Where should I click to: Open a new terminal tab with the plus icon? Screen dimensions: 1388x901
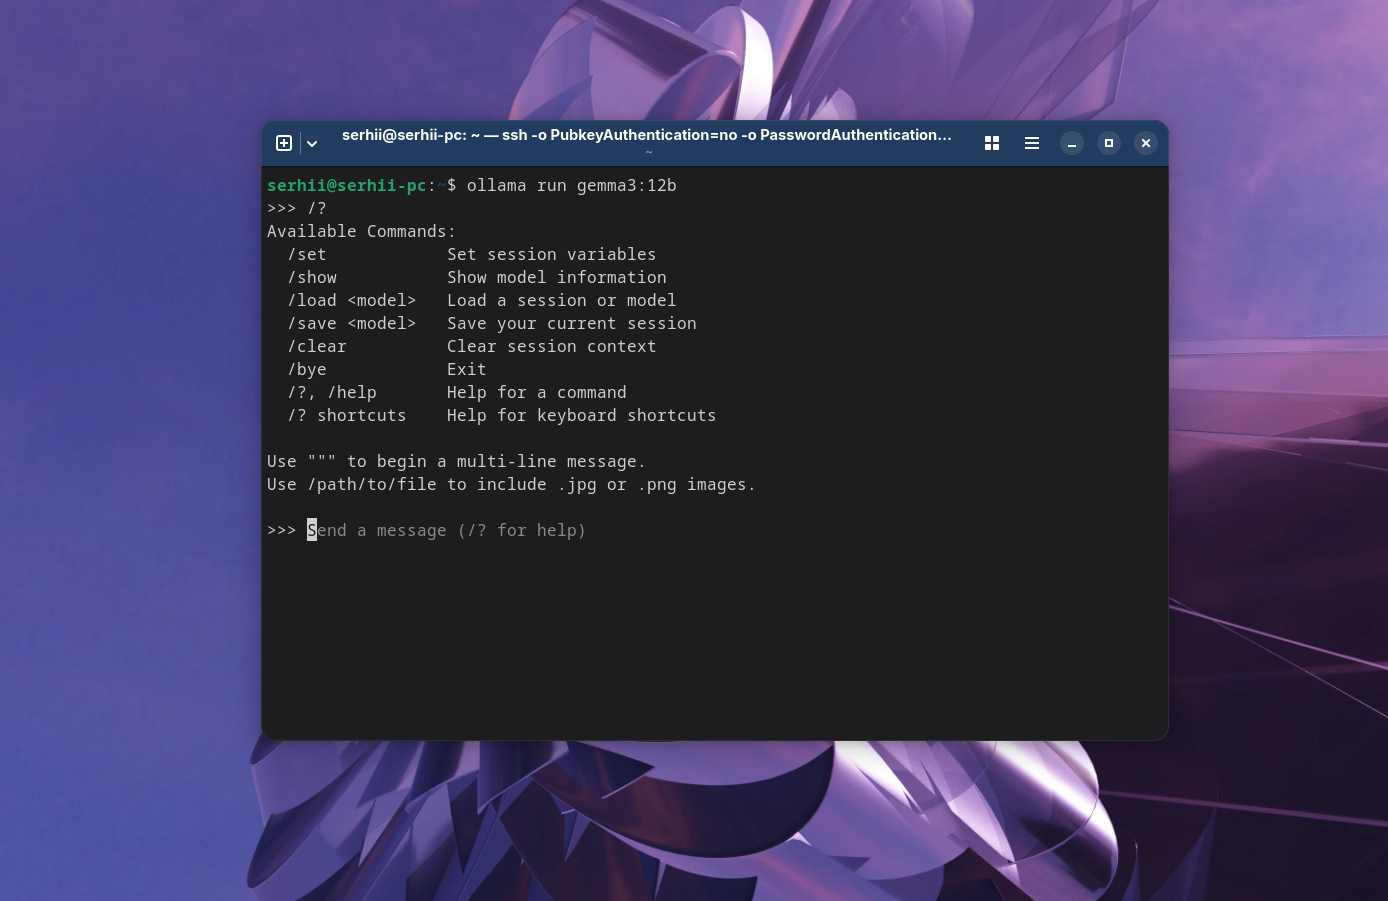pyautogui.click(x=283, y=142)
